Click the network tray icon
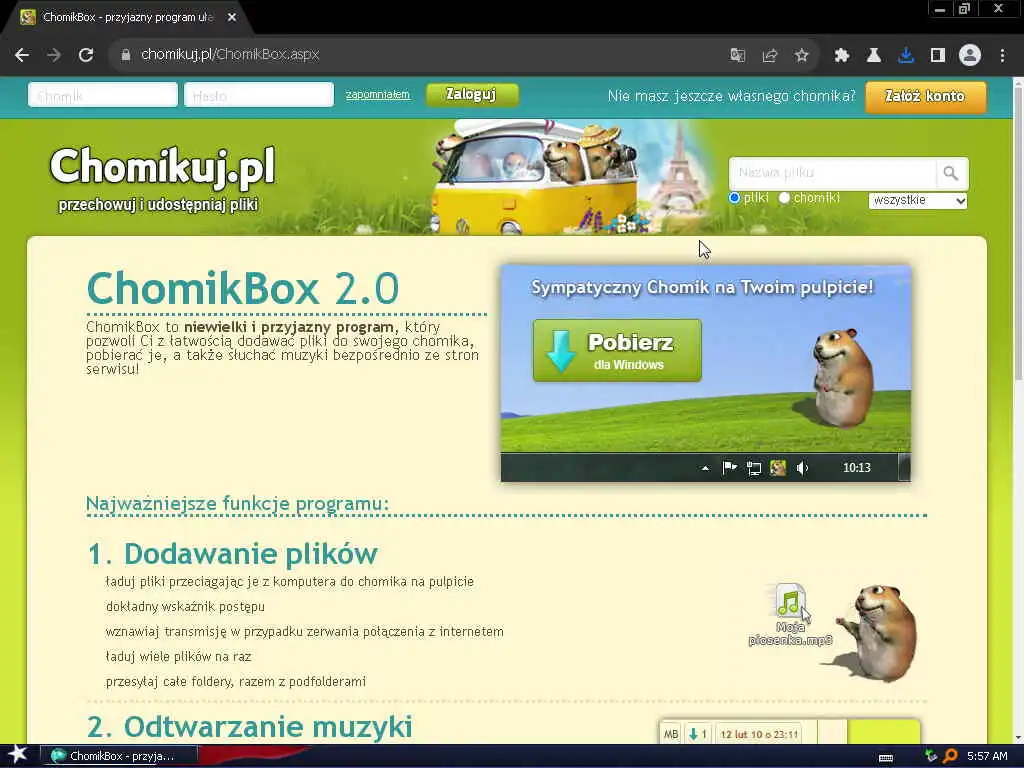This screenshot has height=768, width=1024. [931, 756]
